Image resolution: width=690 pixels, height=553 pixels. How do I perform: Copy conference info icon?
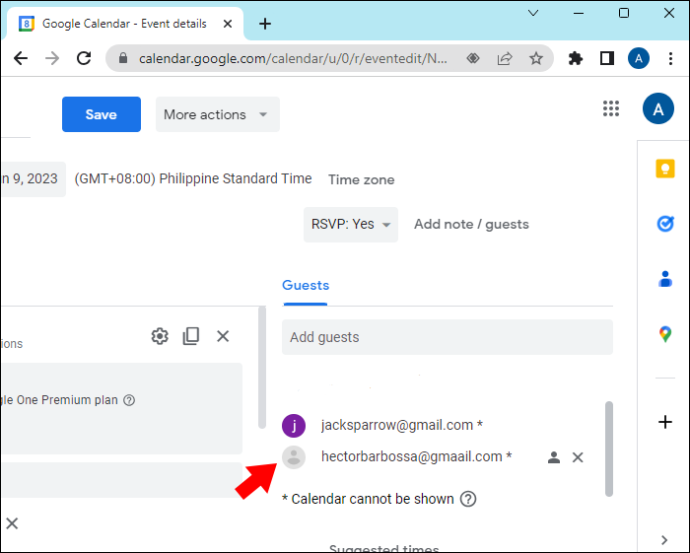[x=191, y=336]
